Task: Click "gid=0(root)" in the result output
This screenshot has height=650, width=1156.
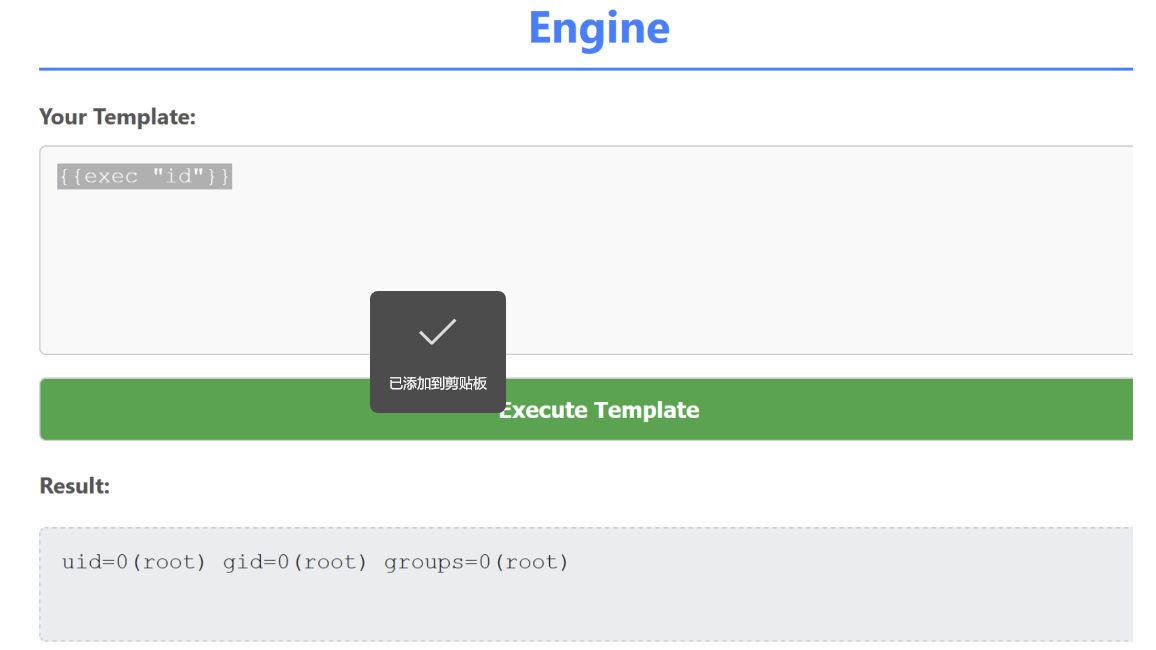Action: click(x=294, y=562)
